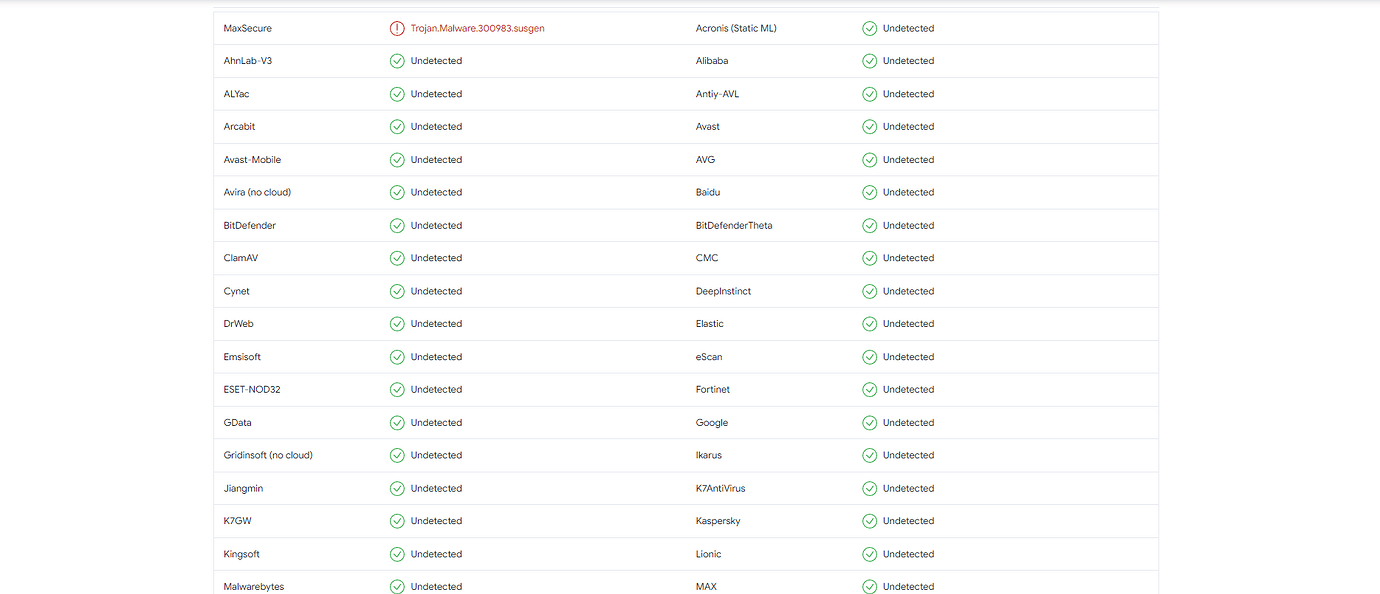
Task: Click the green checkmark beside Kaspersky
Action: 869,520
